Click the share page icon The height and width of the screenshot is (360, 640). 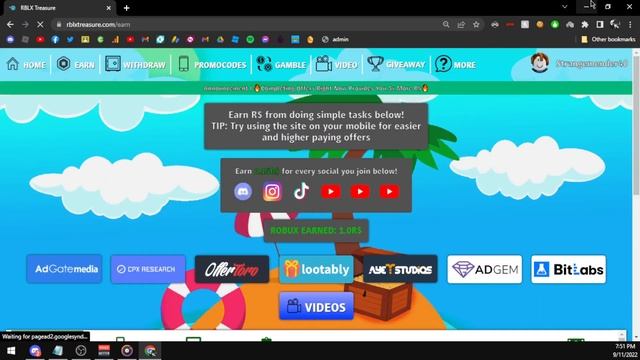tap(461, 24)
